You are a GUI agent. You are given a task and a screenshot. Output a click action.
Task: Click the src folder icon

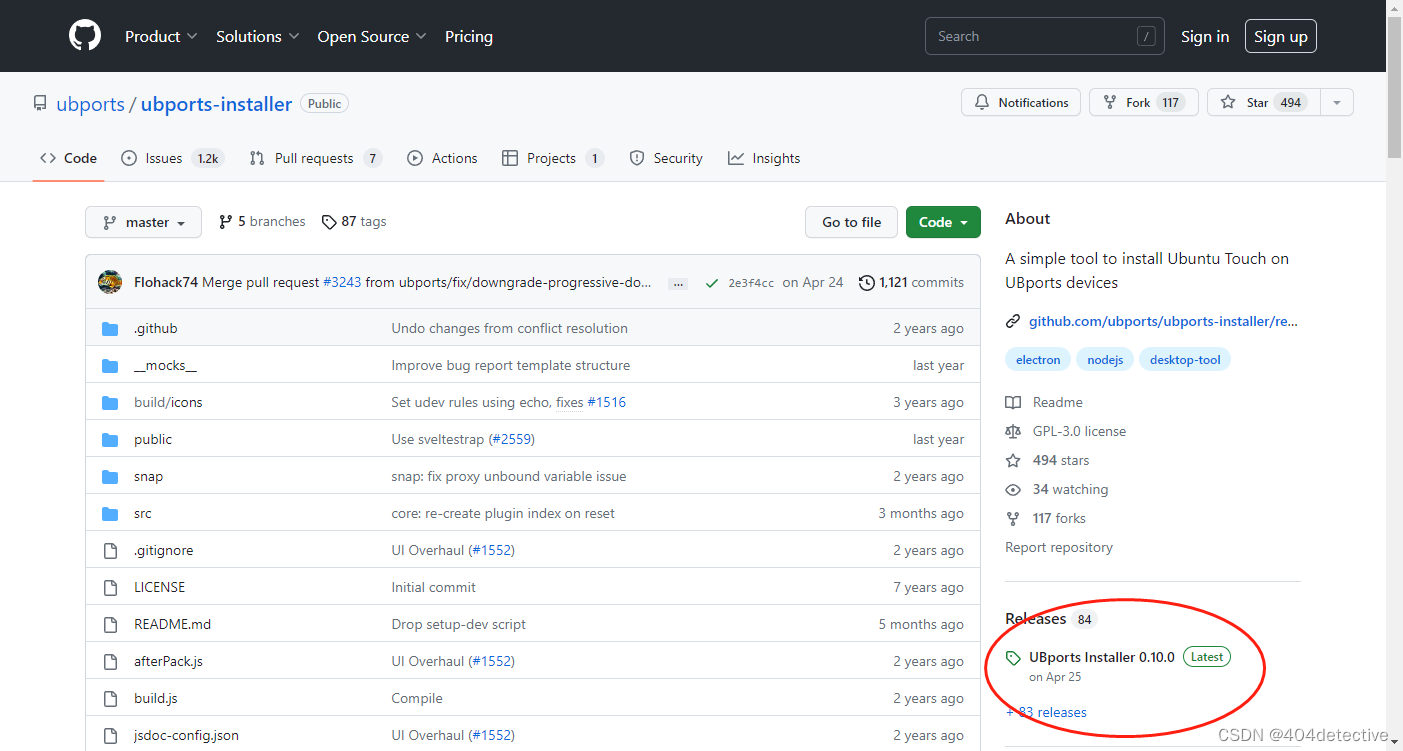click(x=110, y=513)
